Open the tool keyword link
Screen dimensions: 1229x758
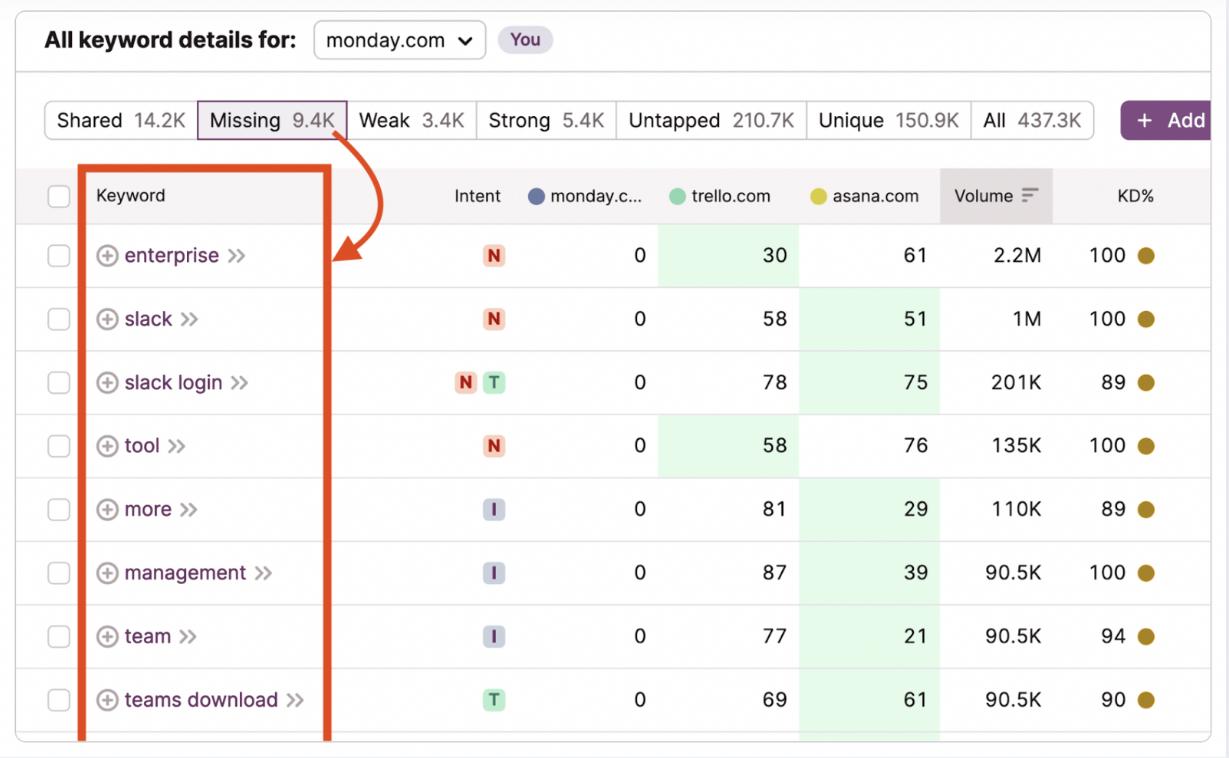(142, 446)
